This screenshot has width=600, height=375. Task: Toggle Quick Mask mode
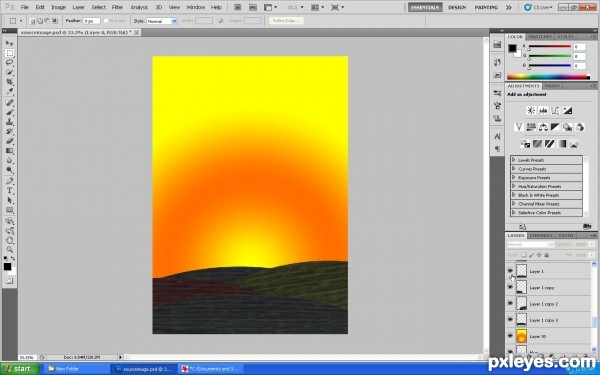[x=10, y=281]
